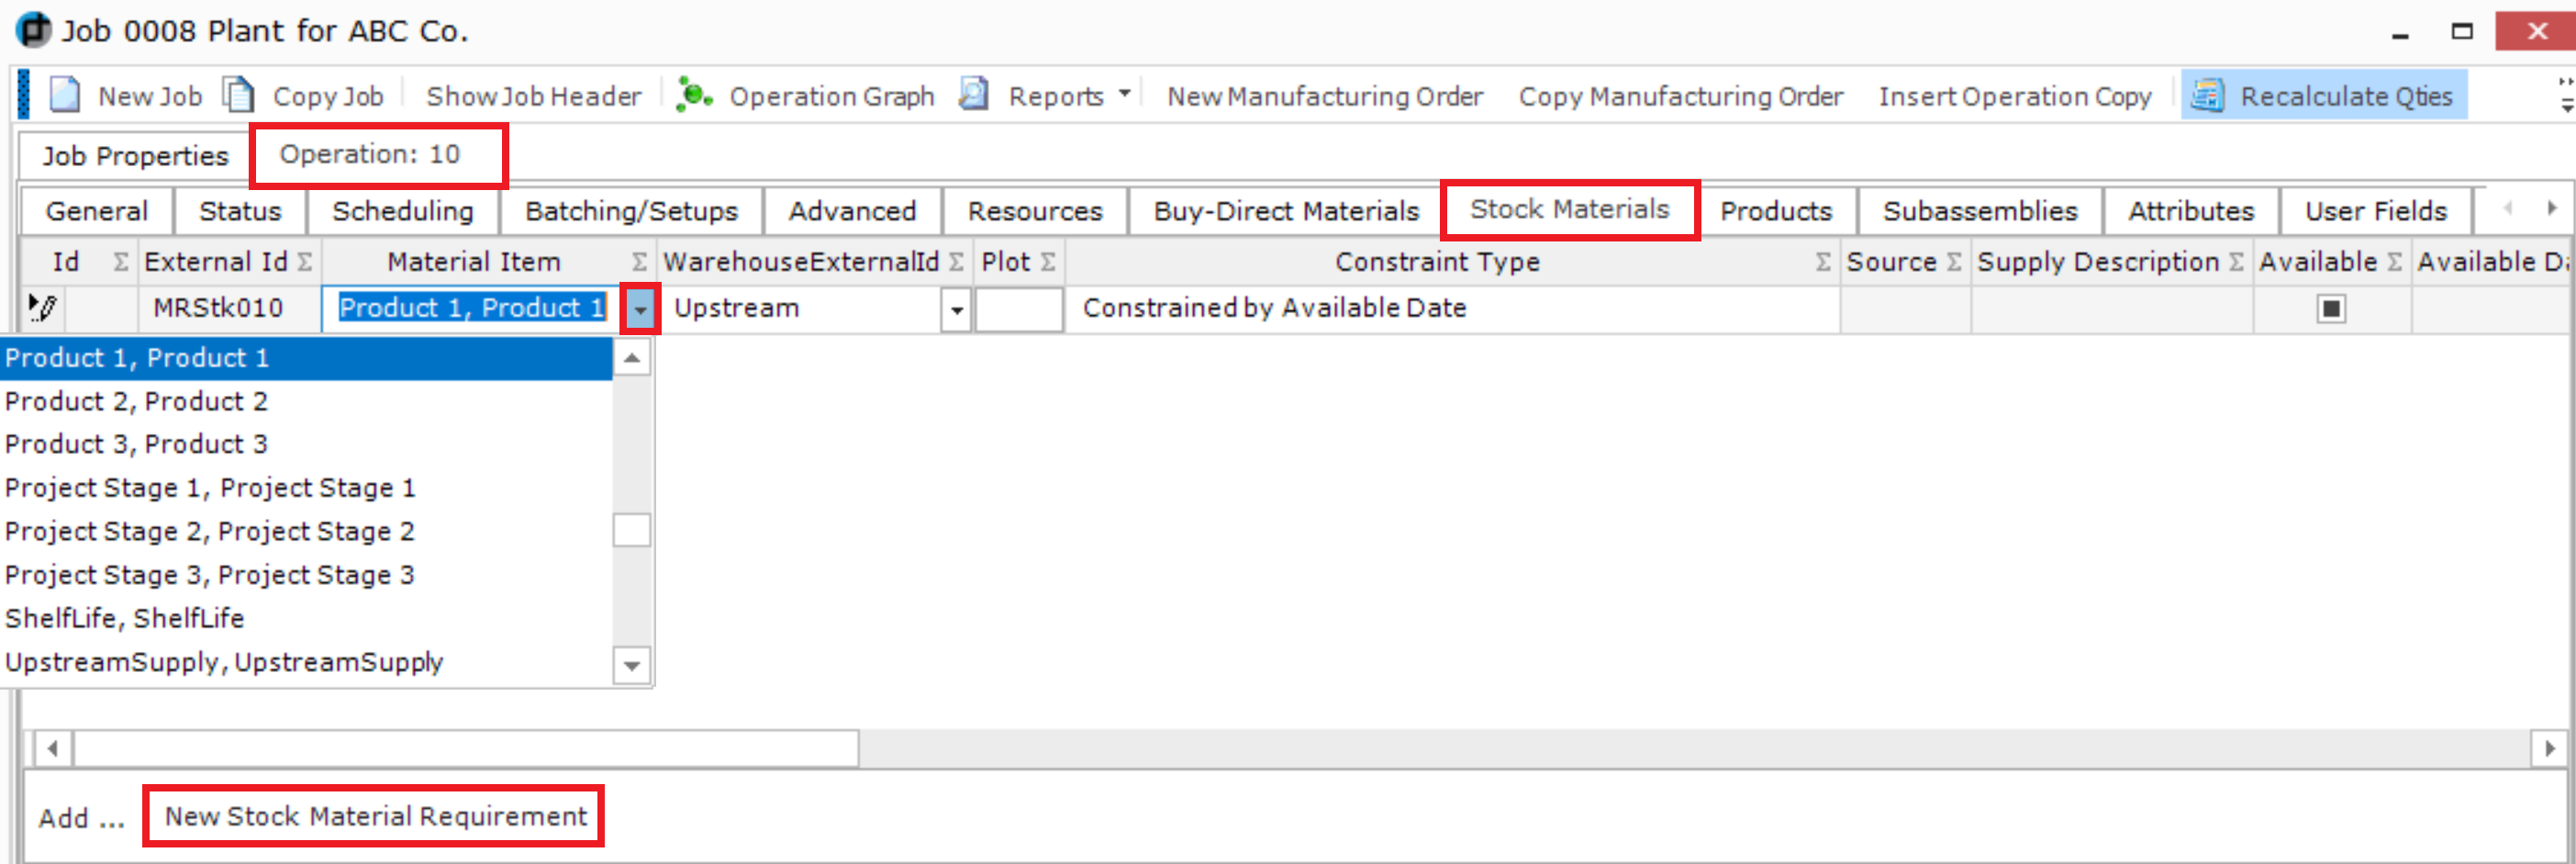Open the Operation Graph icon
Screen dimensions: 2576x864
coord(693,95)
